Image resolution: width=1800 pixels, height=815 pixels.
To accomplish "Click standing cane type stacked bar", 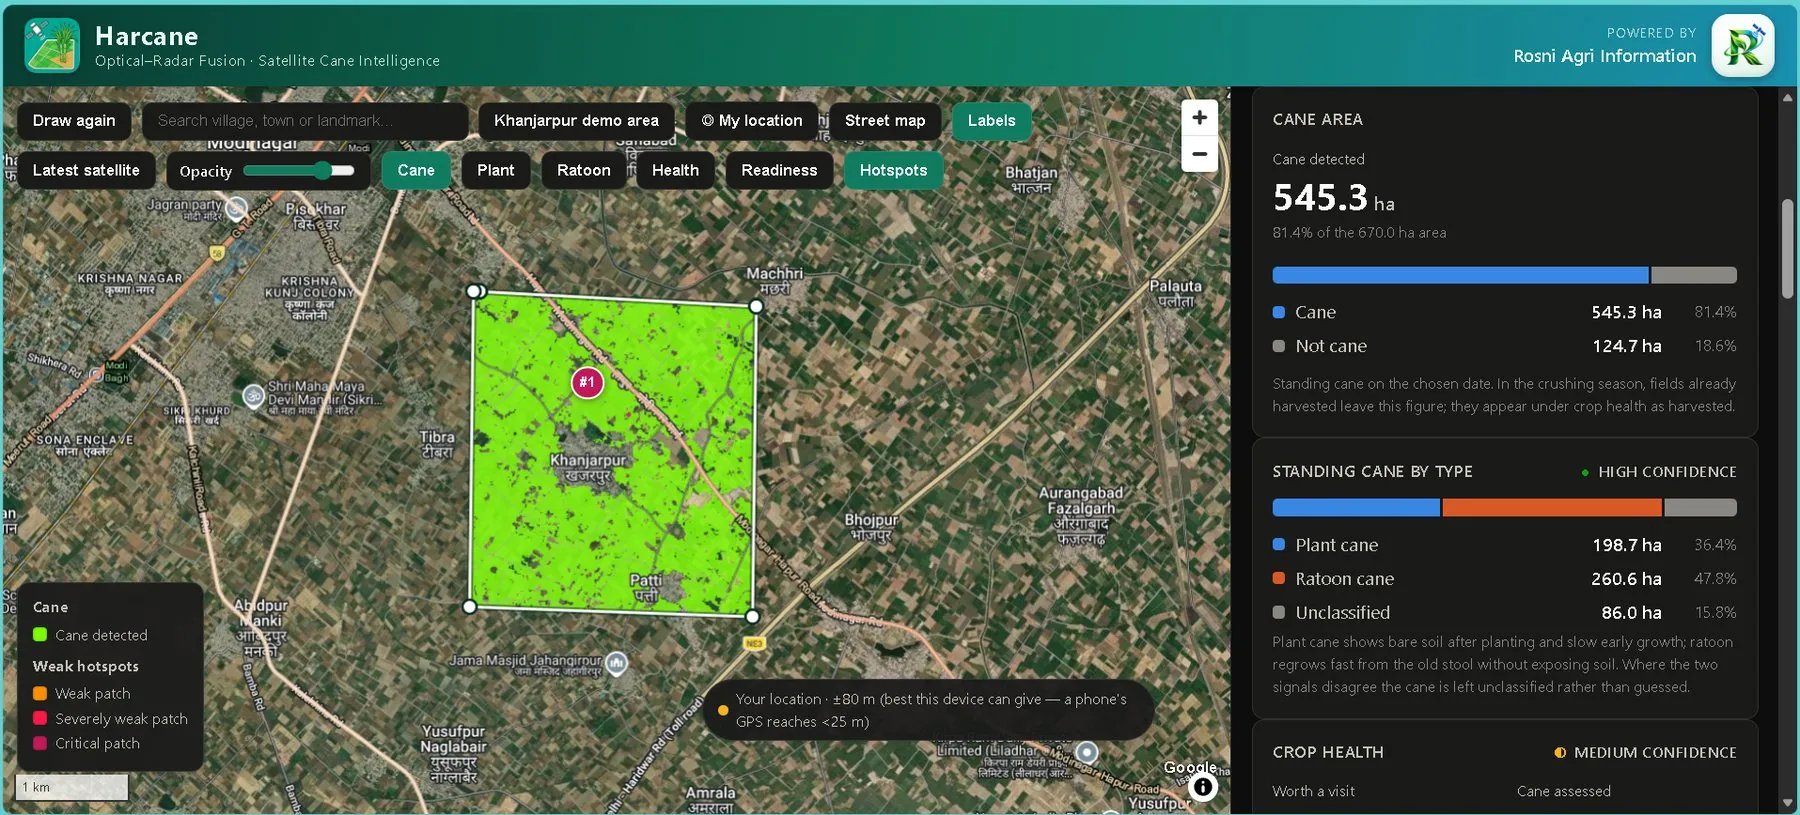I will coord(1504,508).
